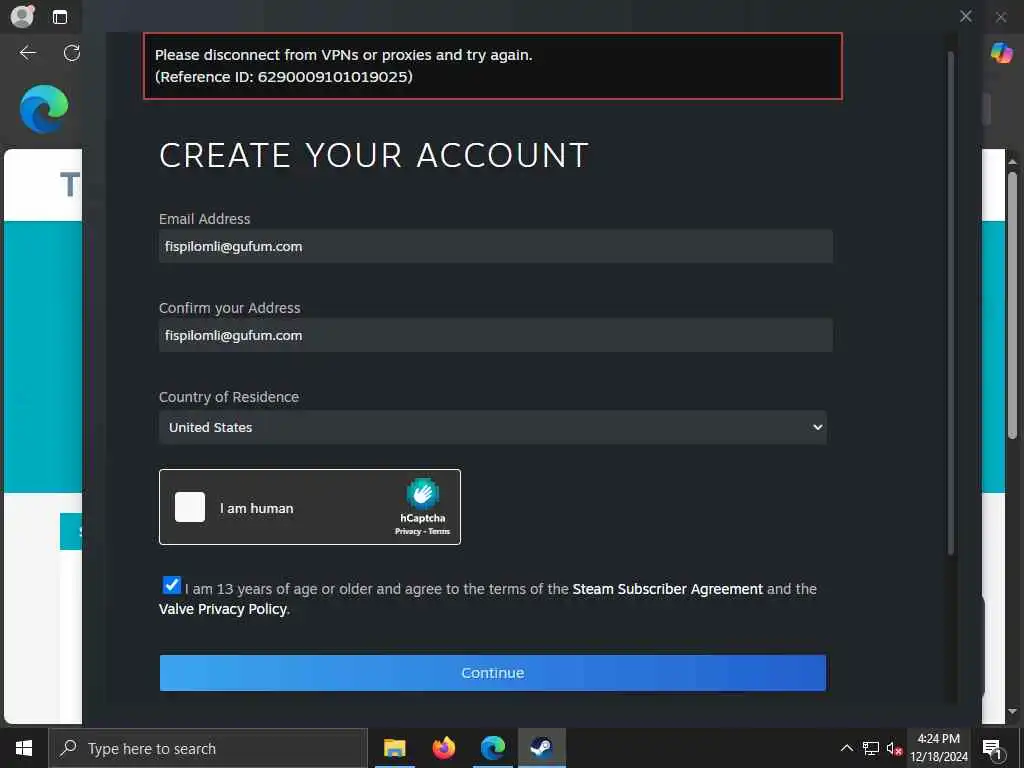Click the muted volume icon in tray
Image resolution: width=1024 pixels, height=768 pixels.
894,748
